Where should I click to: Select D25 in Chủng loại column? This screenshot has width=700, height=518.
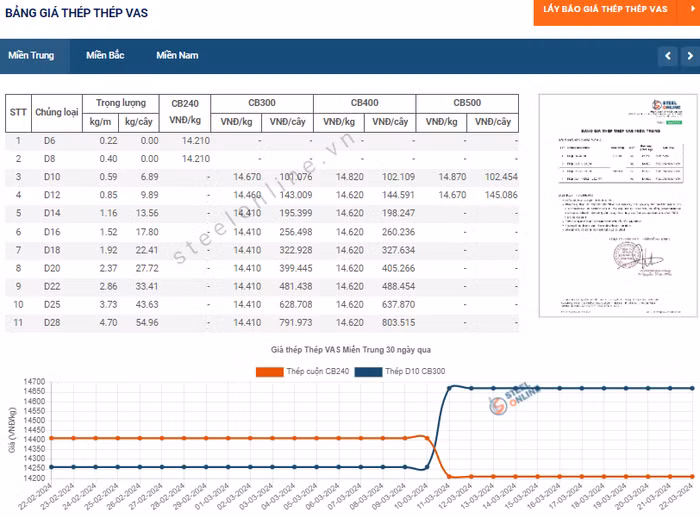pos(52,305)
